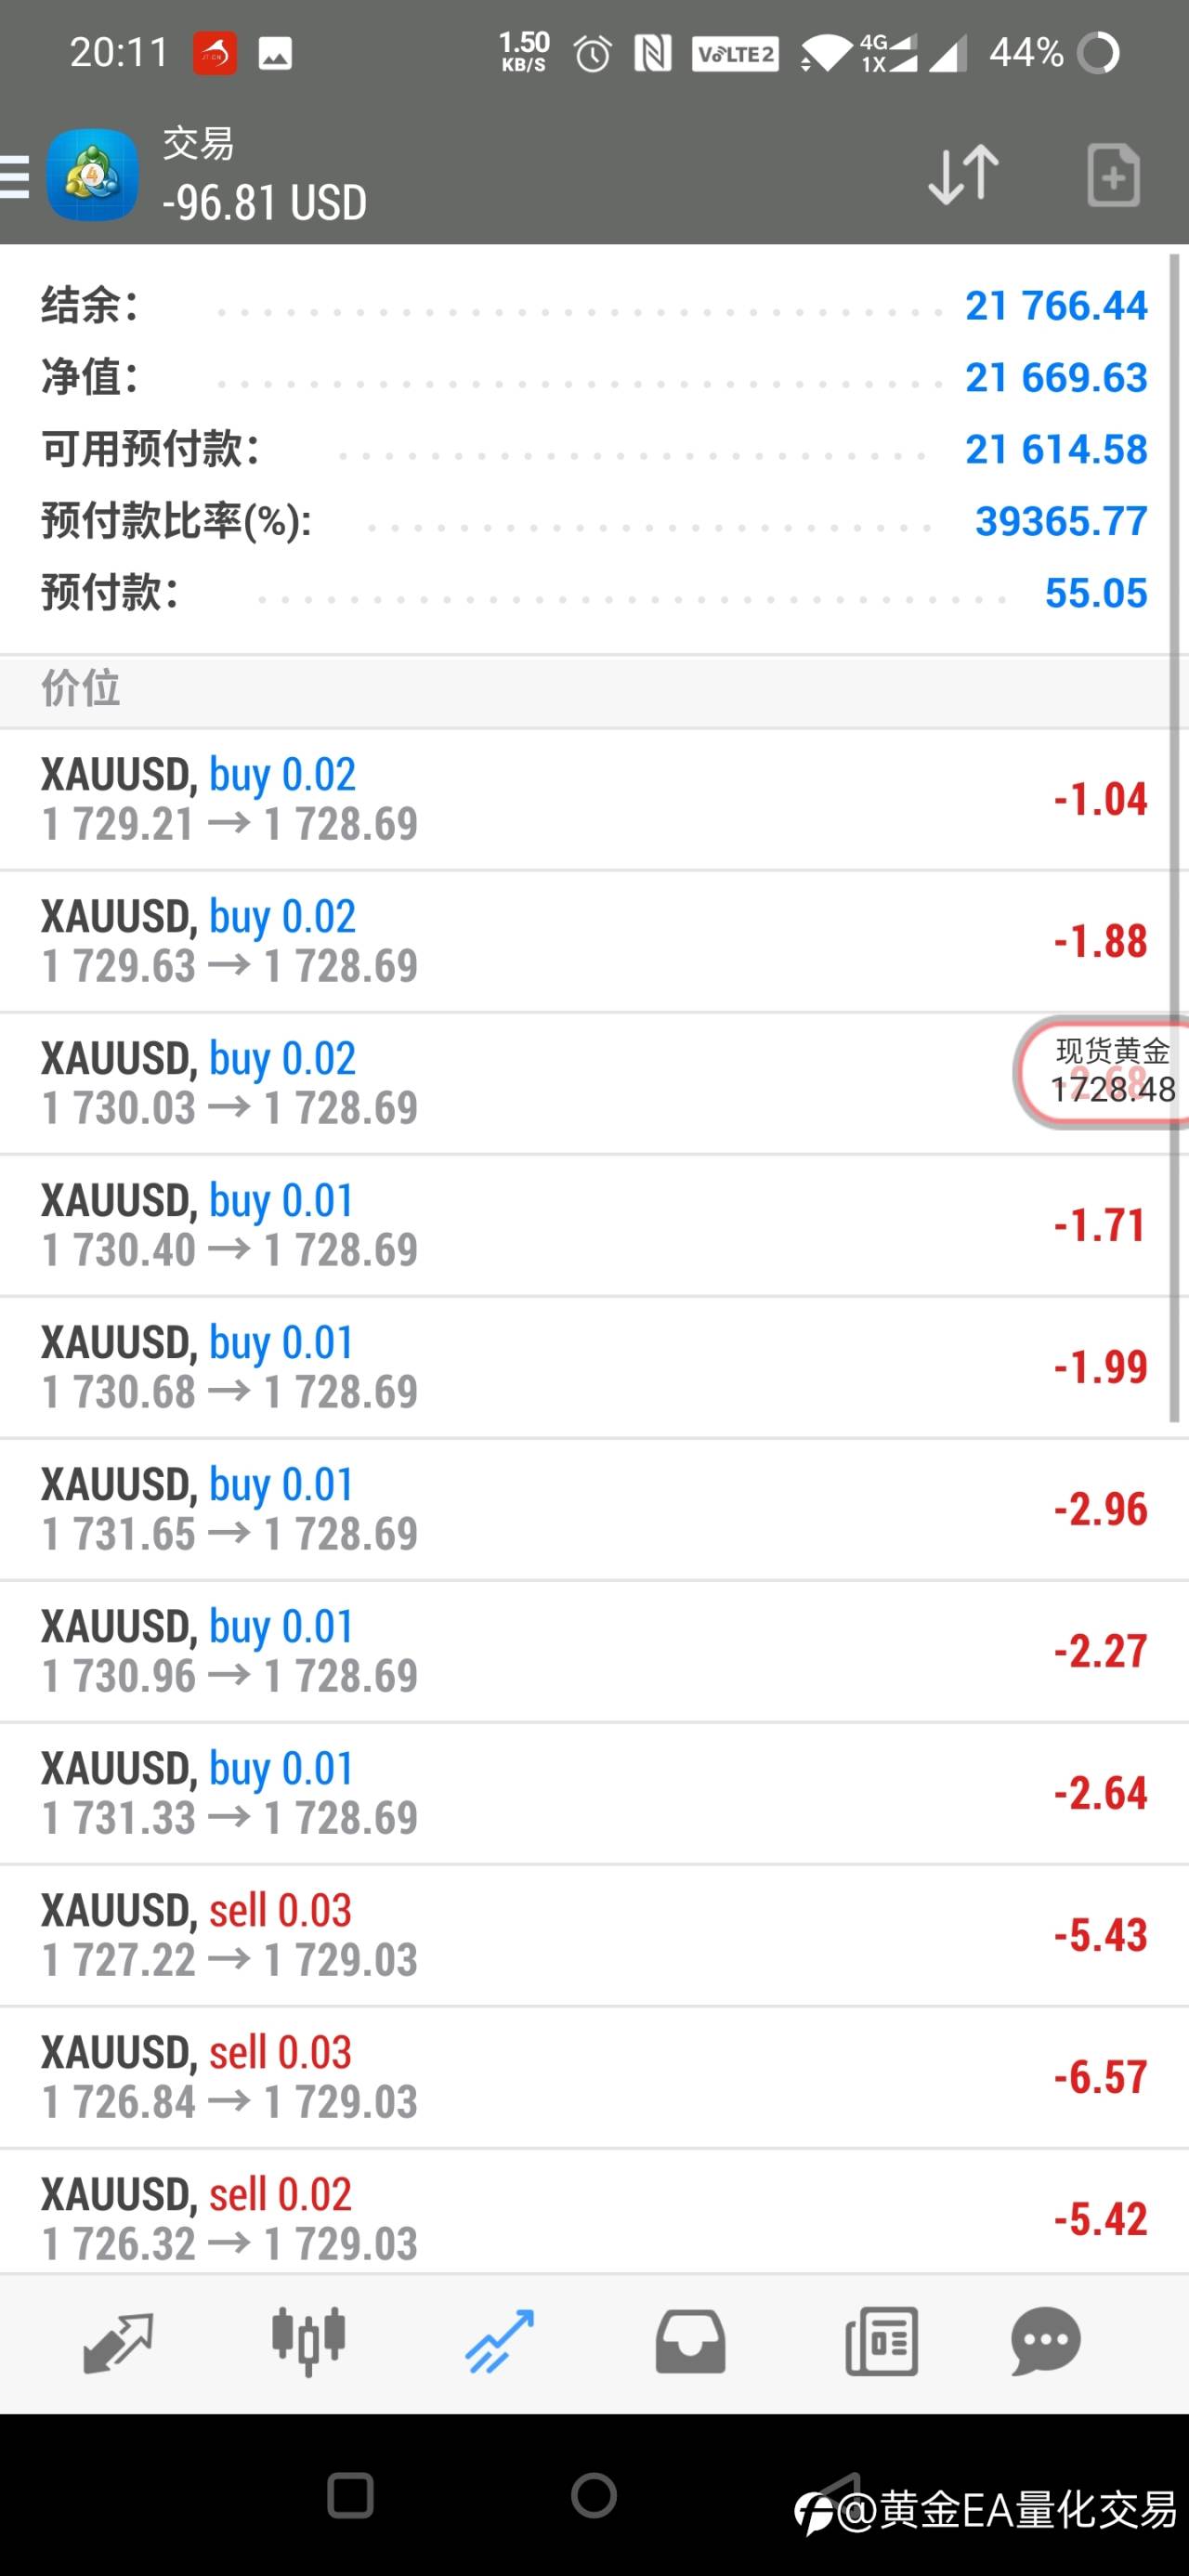The width and height of the screenshot is (1189, 2576).
Task: Select the sell 0.03 position at 1 727.22
Action: (x=594, y=1935)
